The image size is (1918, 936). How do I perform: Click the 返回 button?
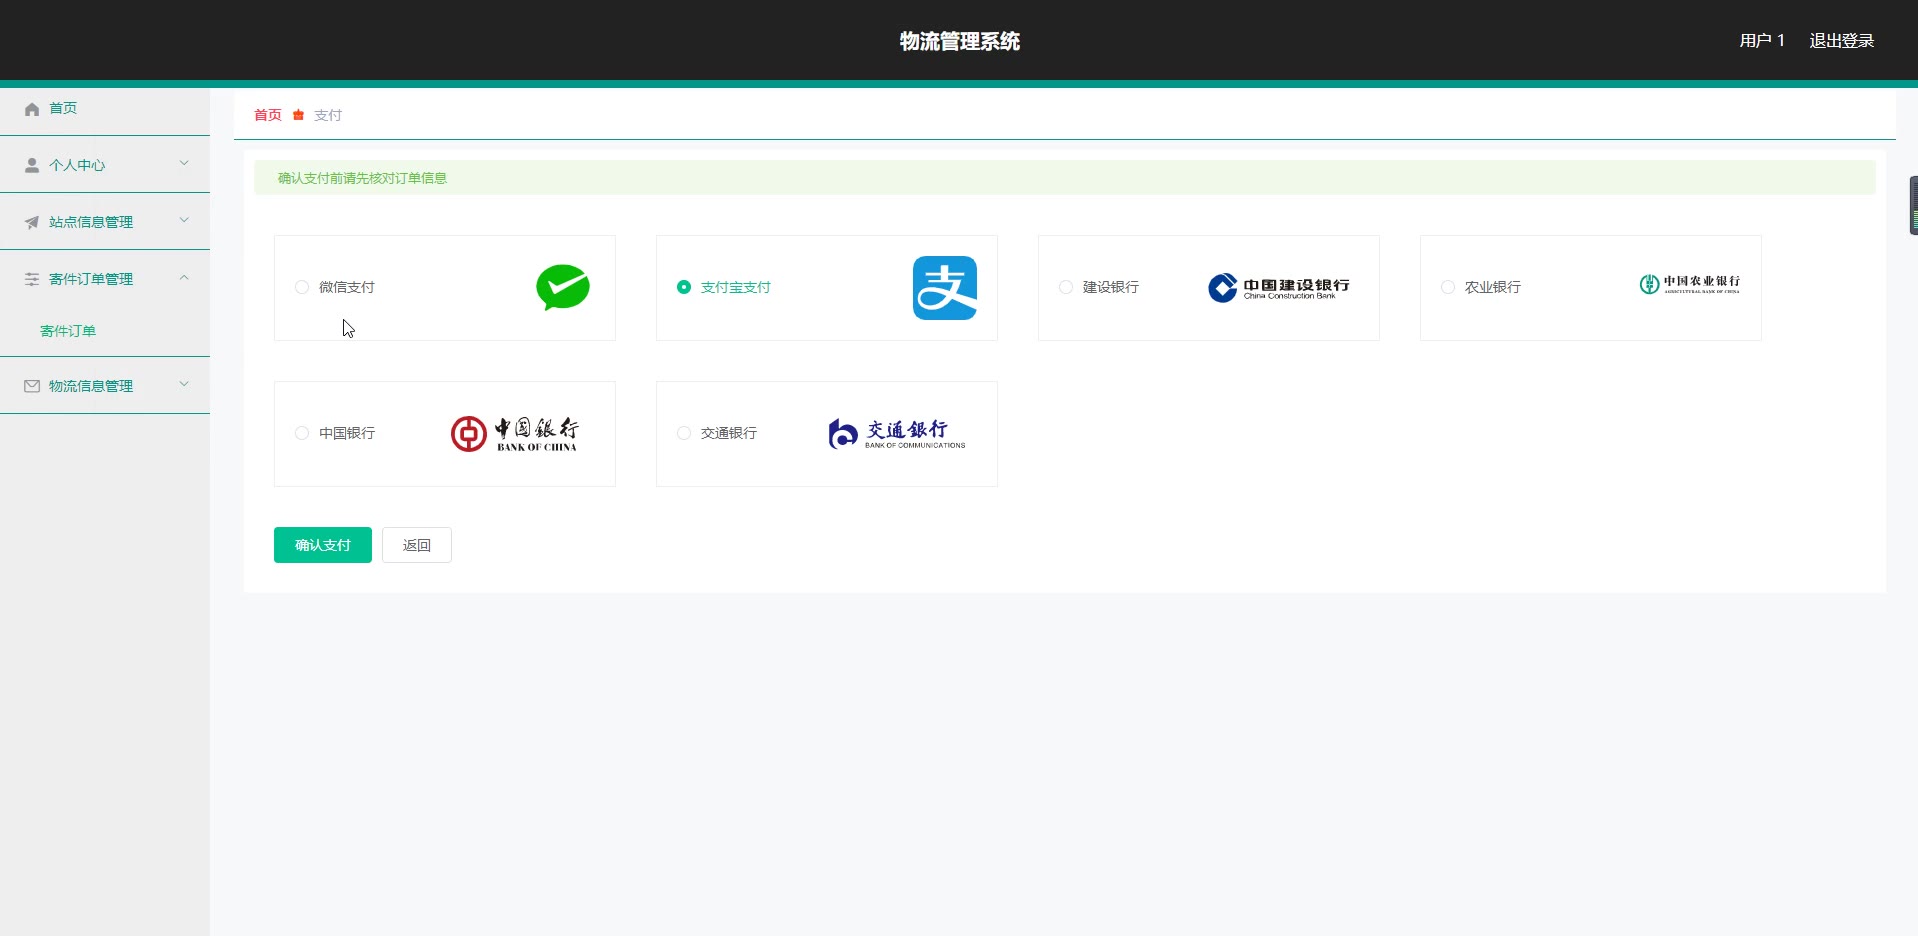tap(417, 545)
